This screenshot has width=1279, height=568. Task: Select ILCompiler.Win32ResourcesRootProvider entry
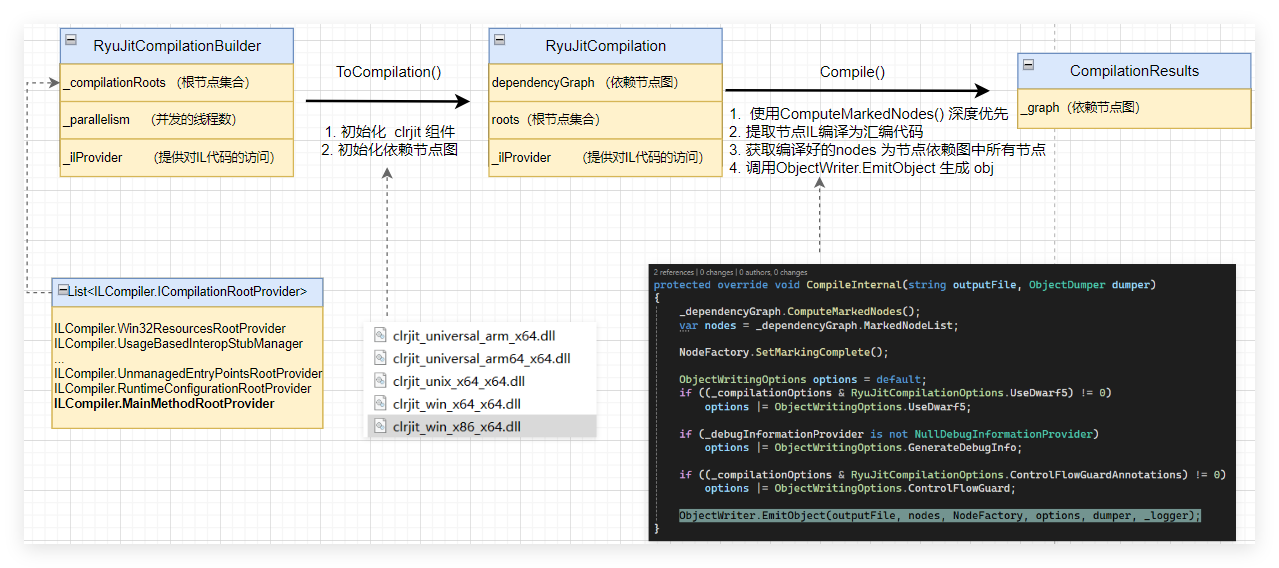[x=170, y=329]
